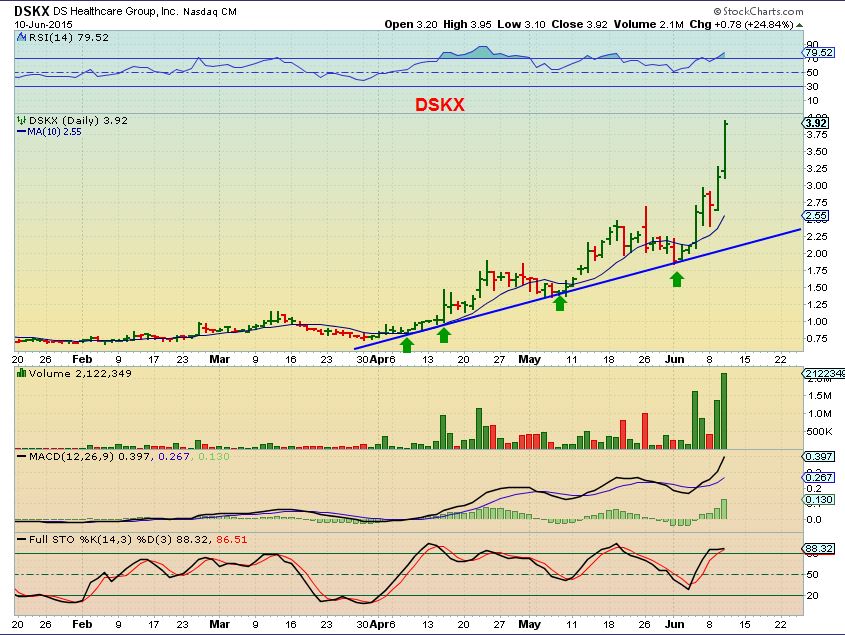Click the Open 3.20 value
The image size is (845, 635).
(x=411, y=24)
